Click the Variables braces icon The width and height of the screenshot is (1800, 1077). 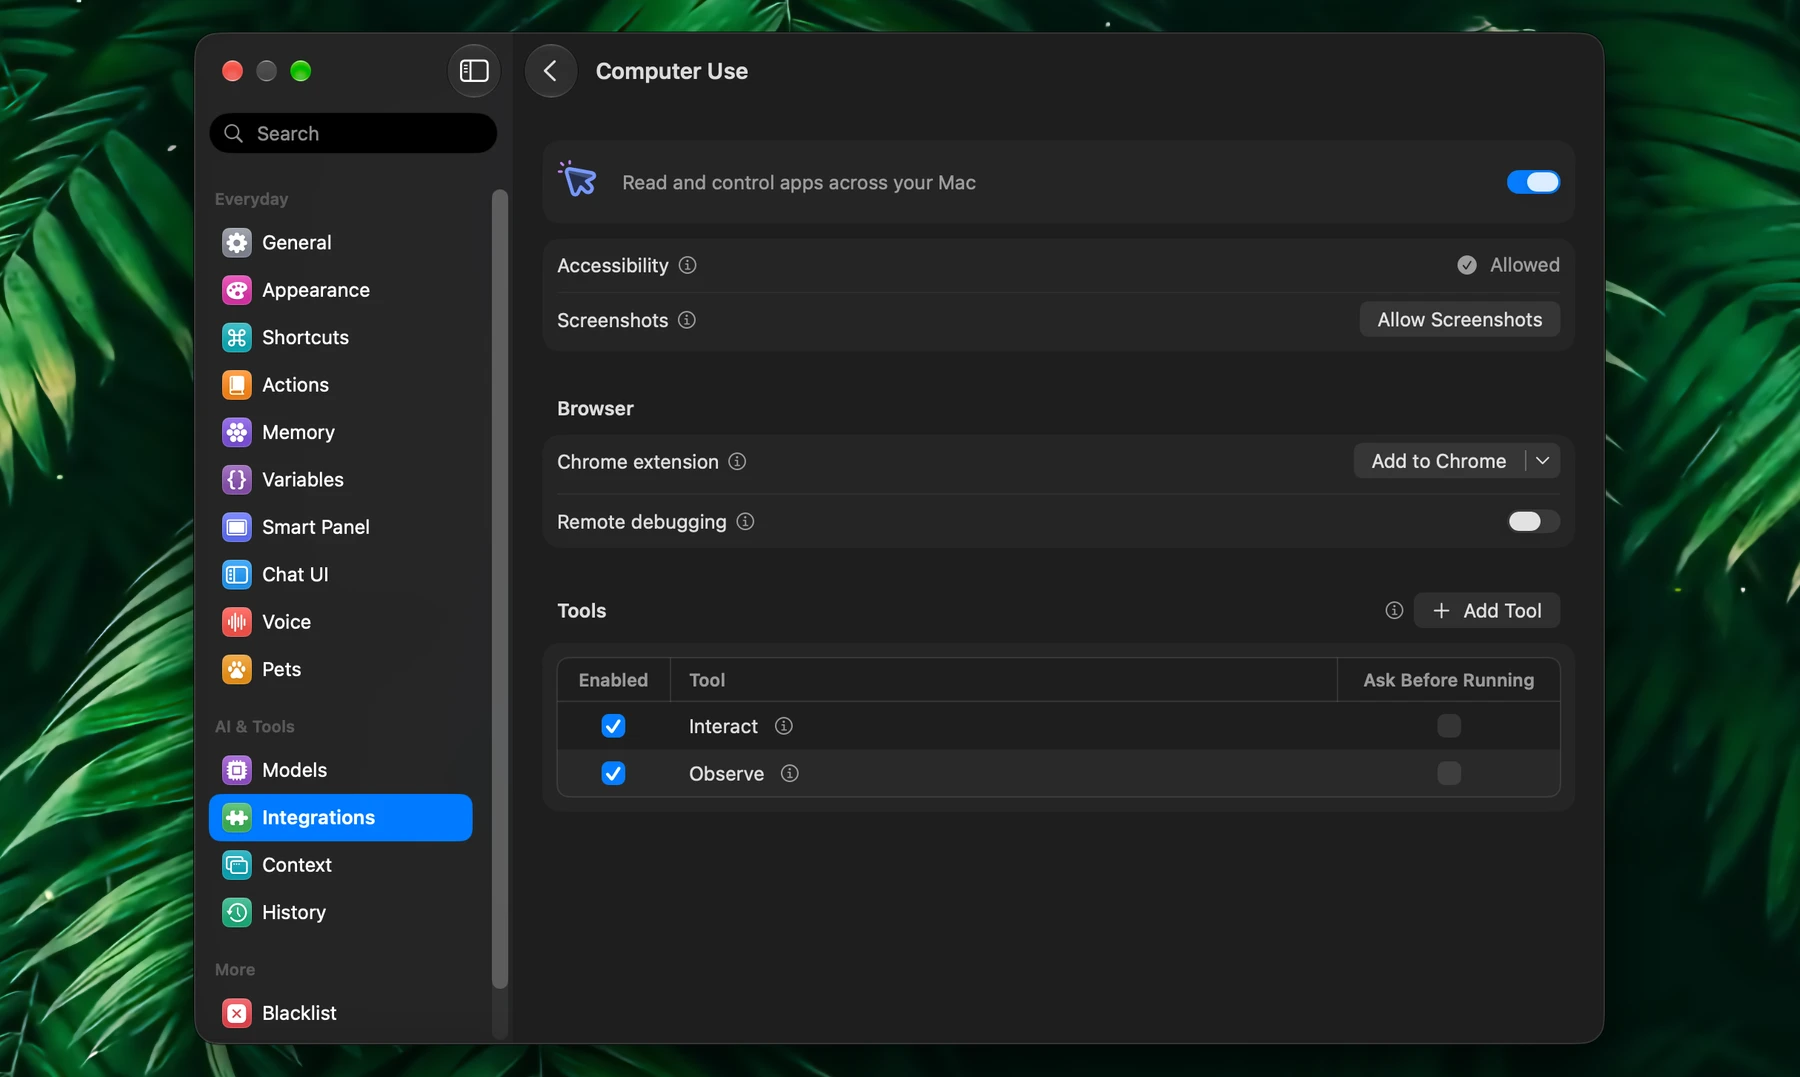(x=237, y=479)
